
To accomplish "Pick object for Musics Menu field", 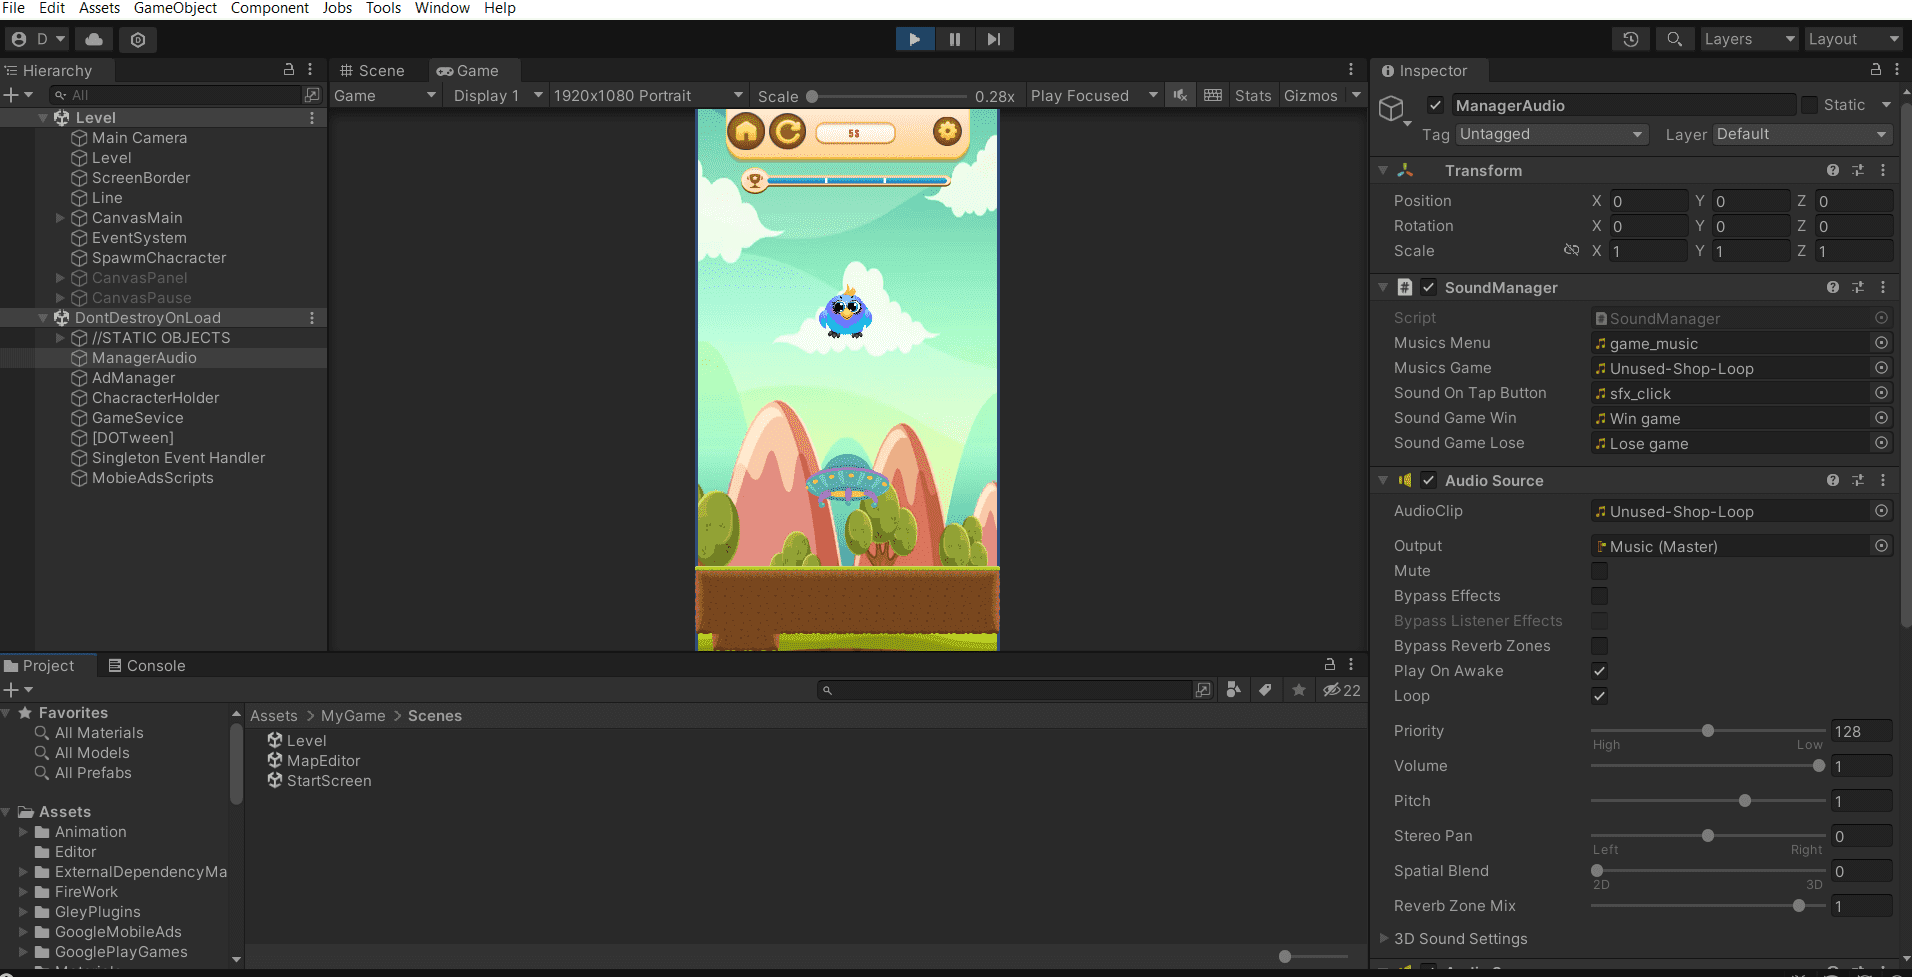I will [x=1881, y=343].
